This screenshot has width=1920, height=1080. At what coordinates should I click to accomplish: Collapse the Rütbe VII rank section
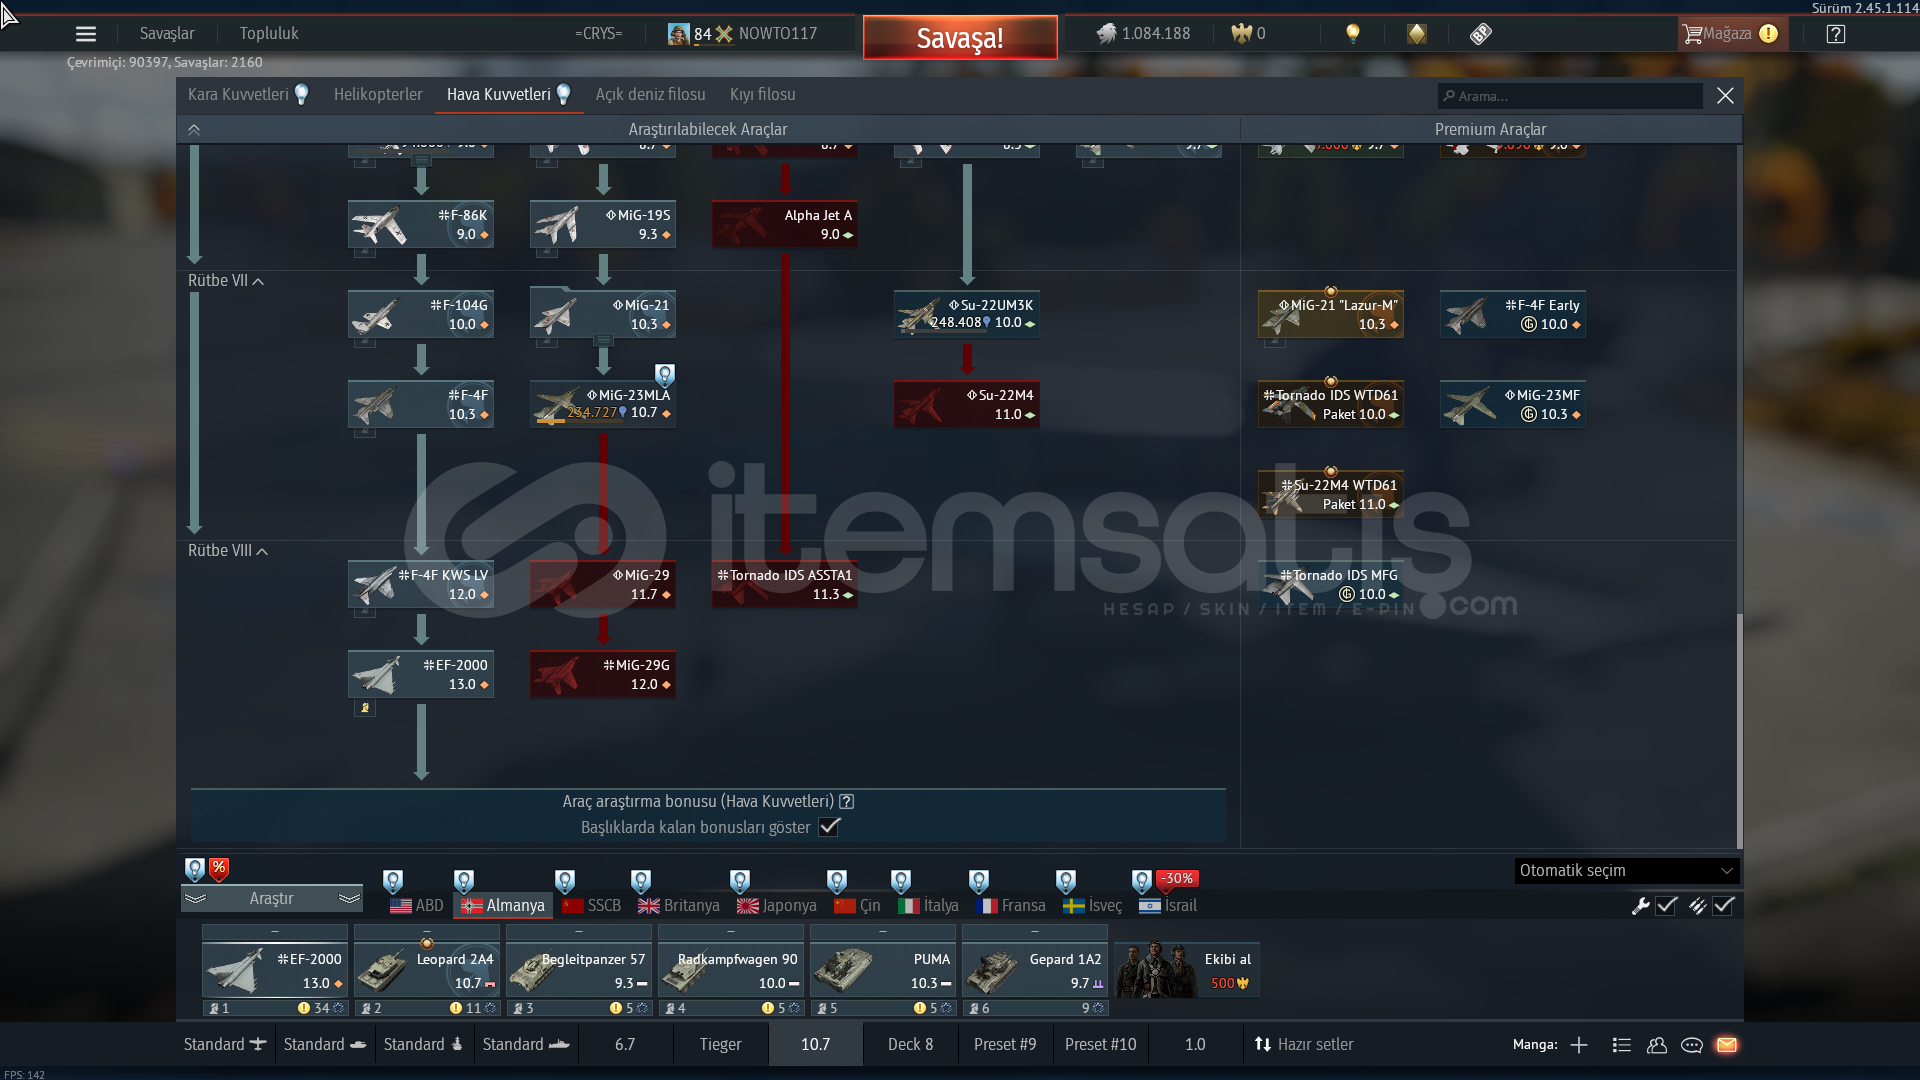click(259, 281)
